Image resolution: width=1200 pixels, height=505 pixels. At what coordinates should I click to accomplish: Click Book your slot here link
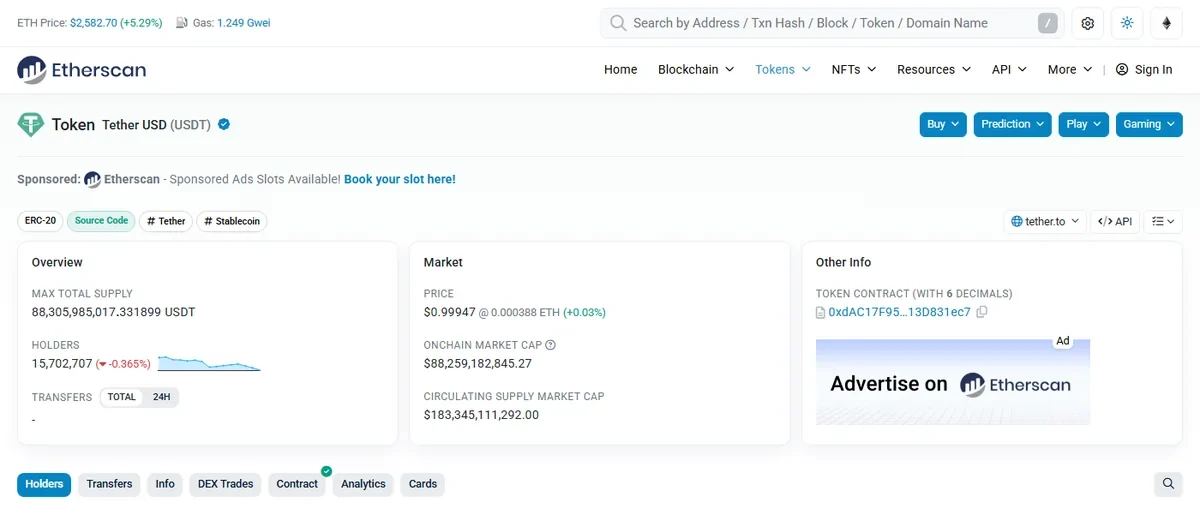[400, 179]
